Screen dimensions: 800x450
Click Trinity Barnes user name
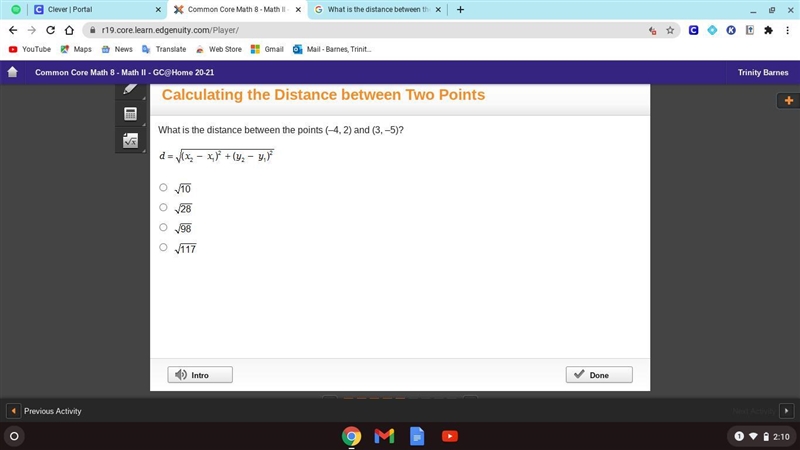pos(763,72)
